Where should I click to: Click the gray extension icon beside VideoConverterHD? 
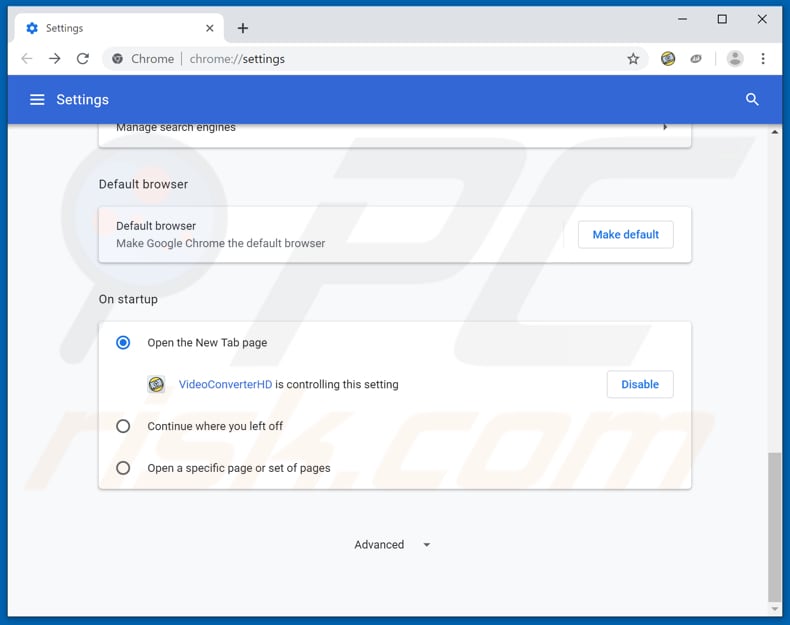coord(696,59)
